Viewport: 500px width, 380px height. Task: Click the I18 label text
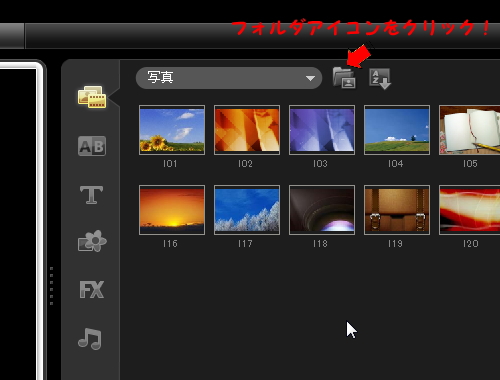click(x=320, y=244)
